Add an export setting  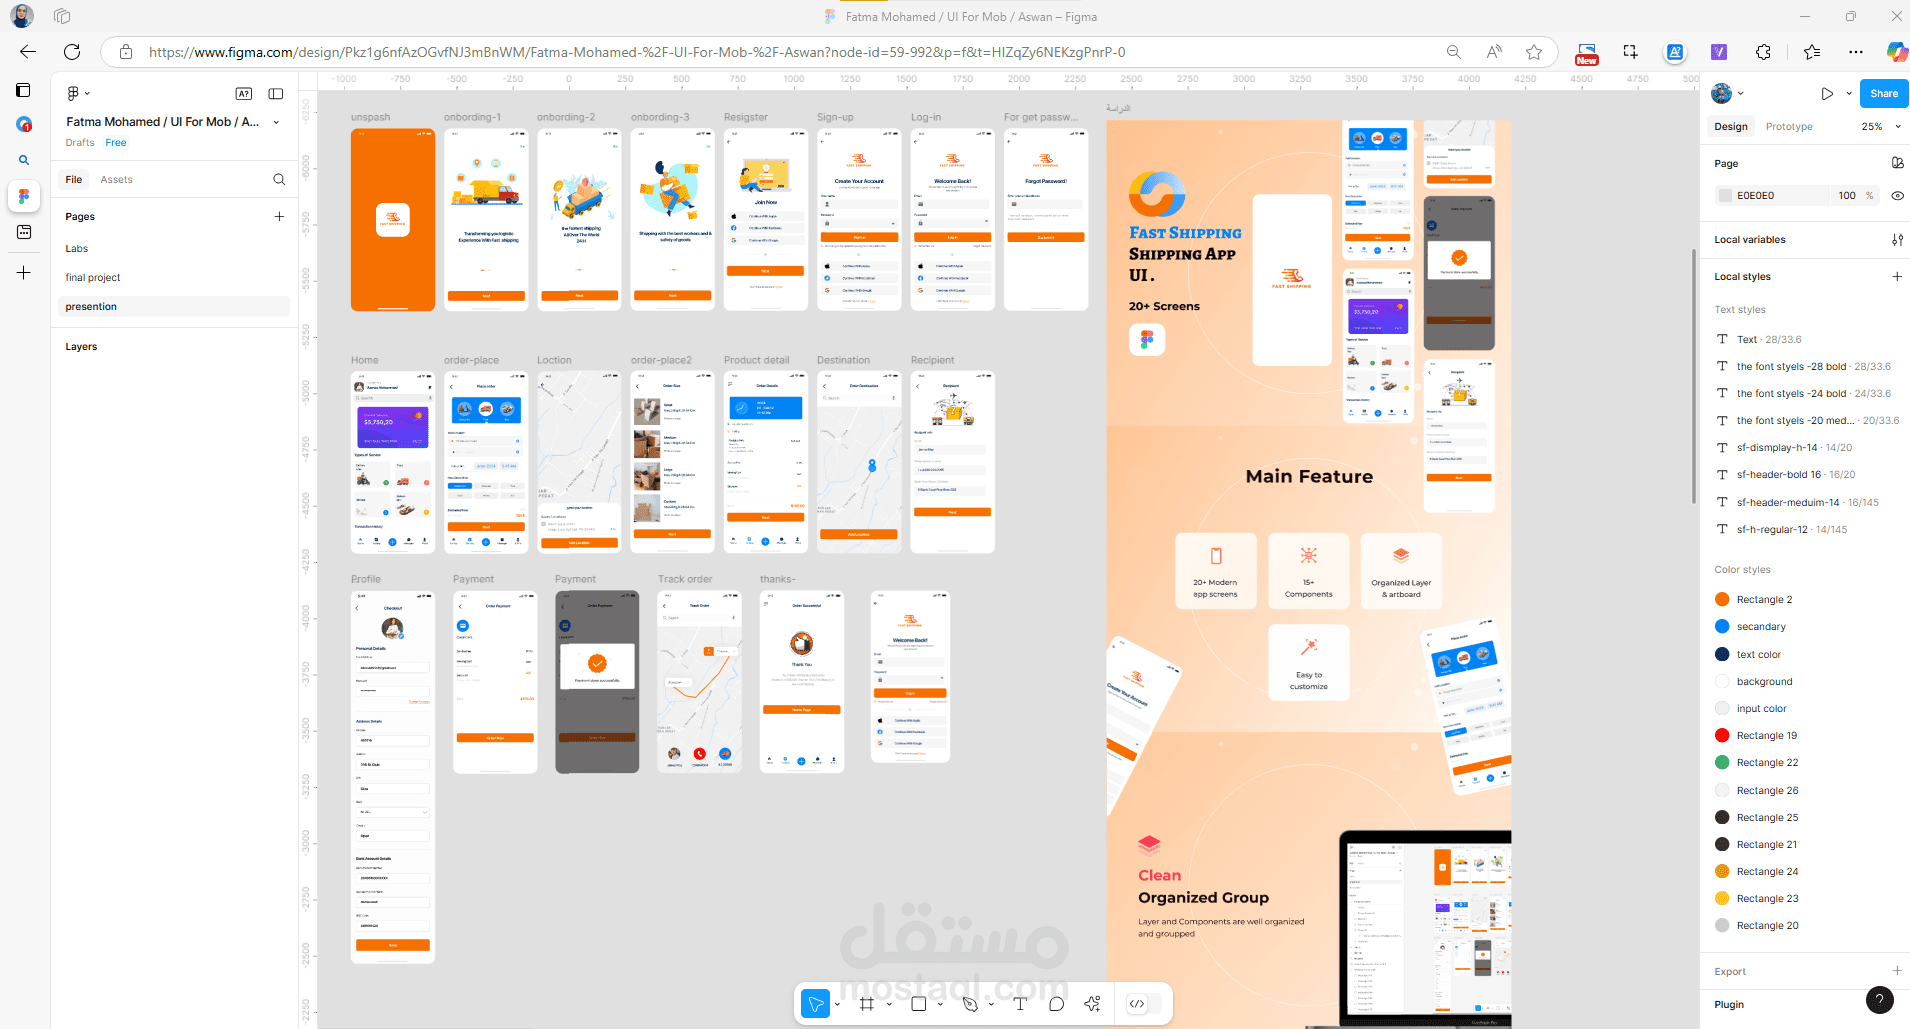(x=1897, y=971)
